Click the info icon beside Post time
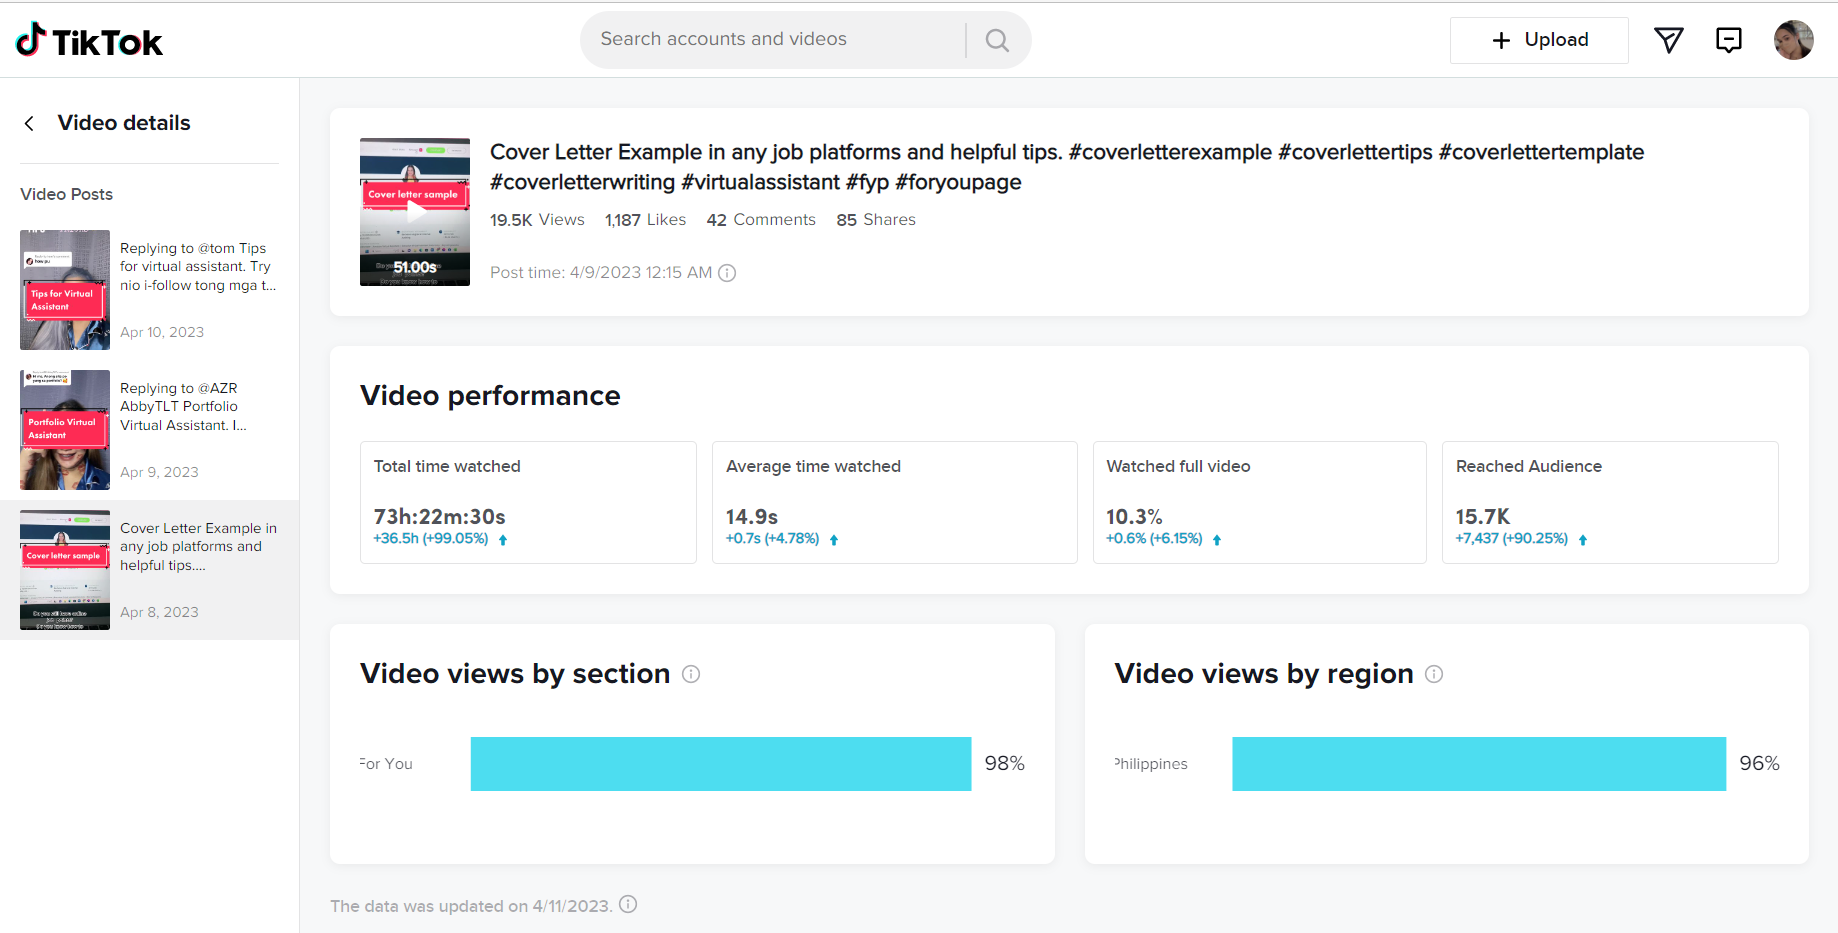The width and height of the screenshot is (1838, 933). point(728,273)
